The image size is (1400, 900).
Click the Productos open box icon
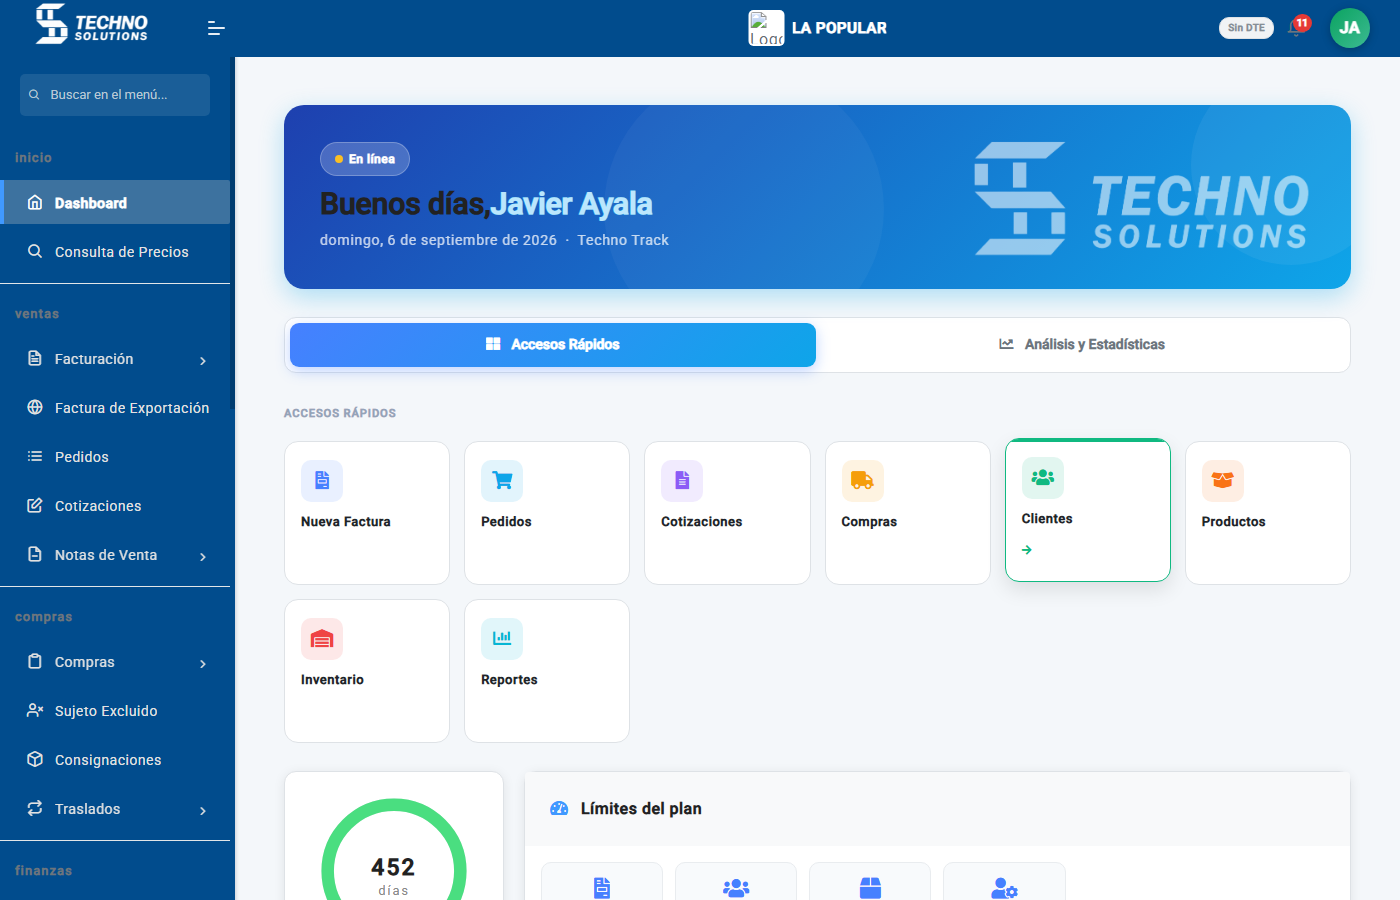pos(1222,481)
